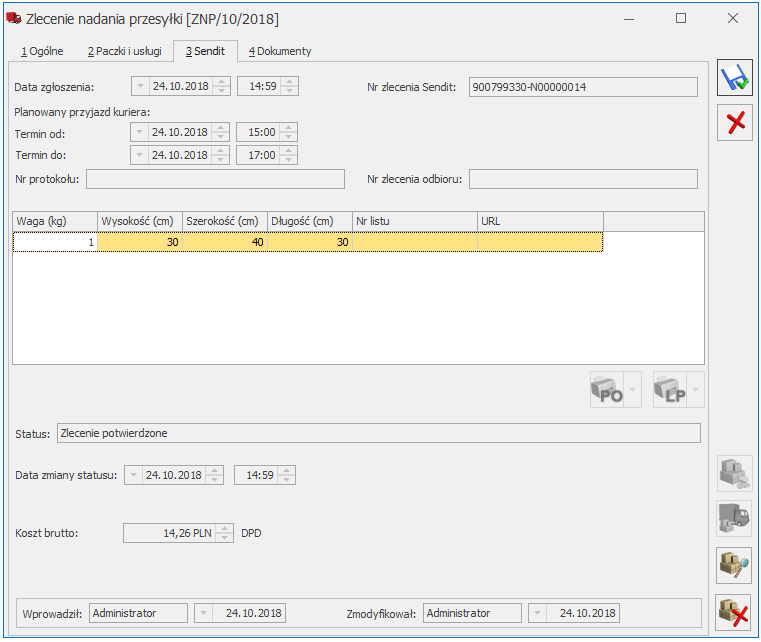Open the Data zmiany statusu date dropdown
This screenshot has width=761, height=642.
133,475
